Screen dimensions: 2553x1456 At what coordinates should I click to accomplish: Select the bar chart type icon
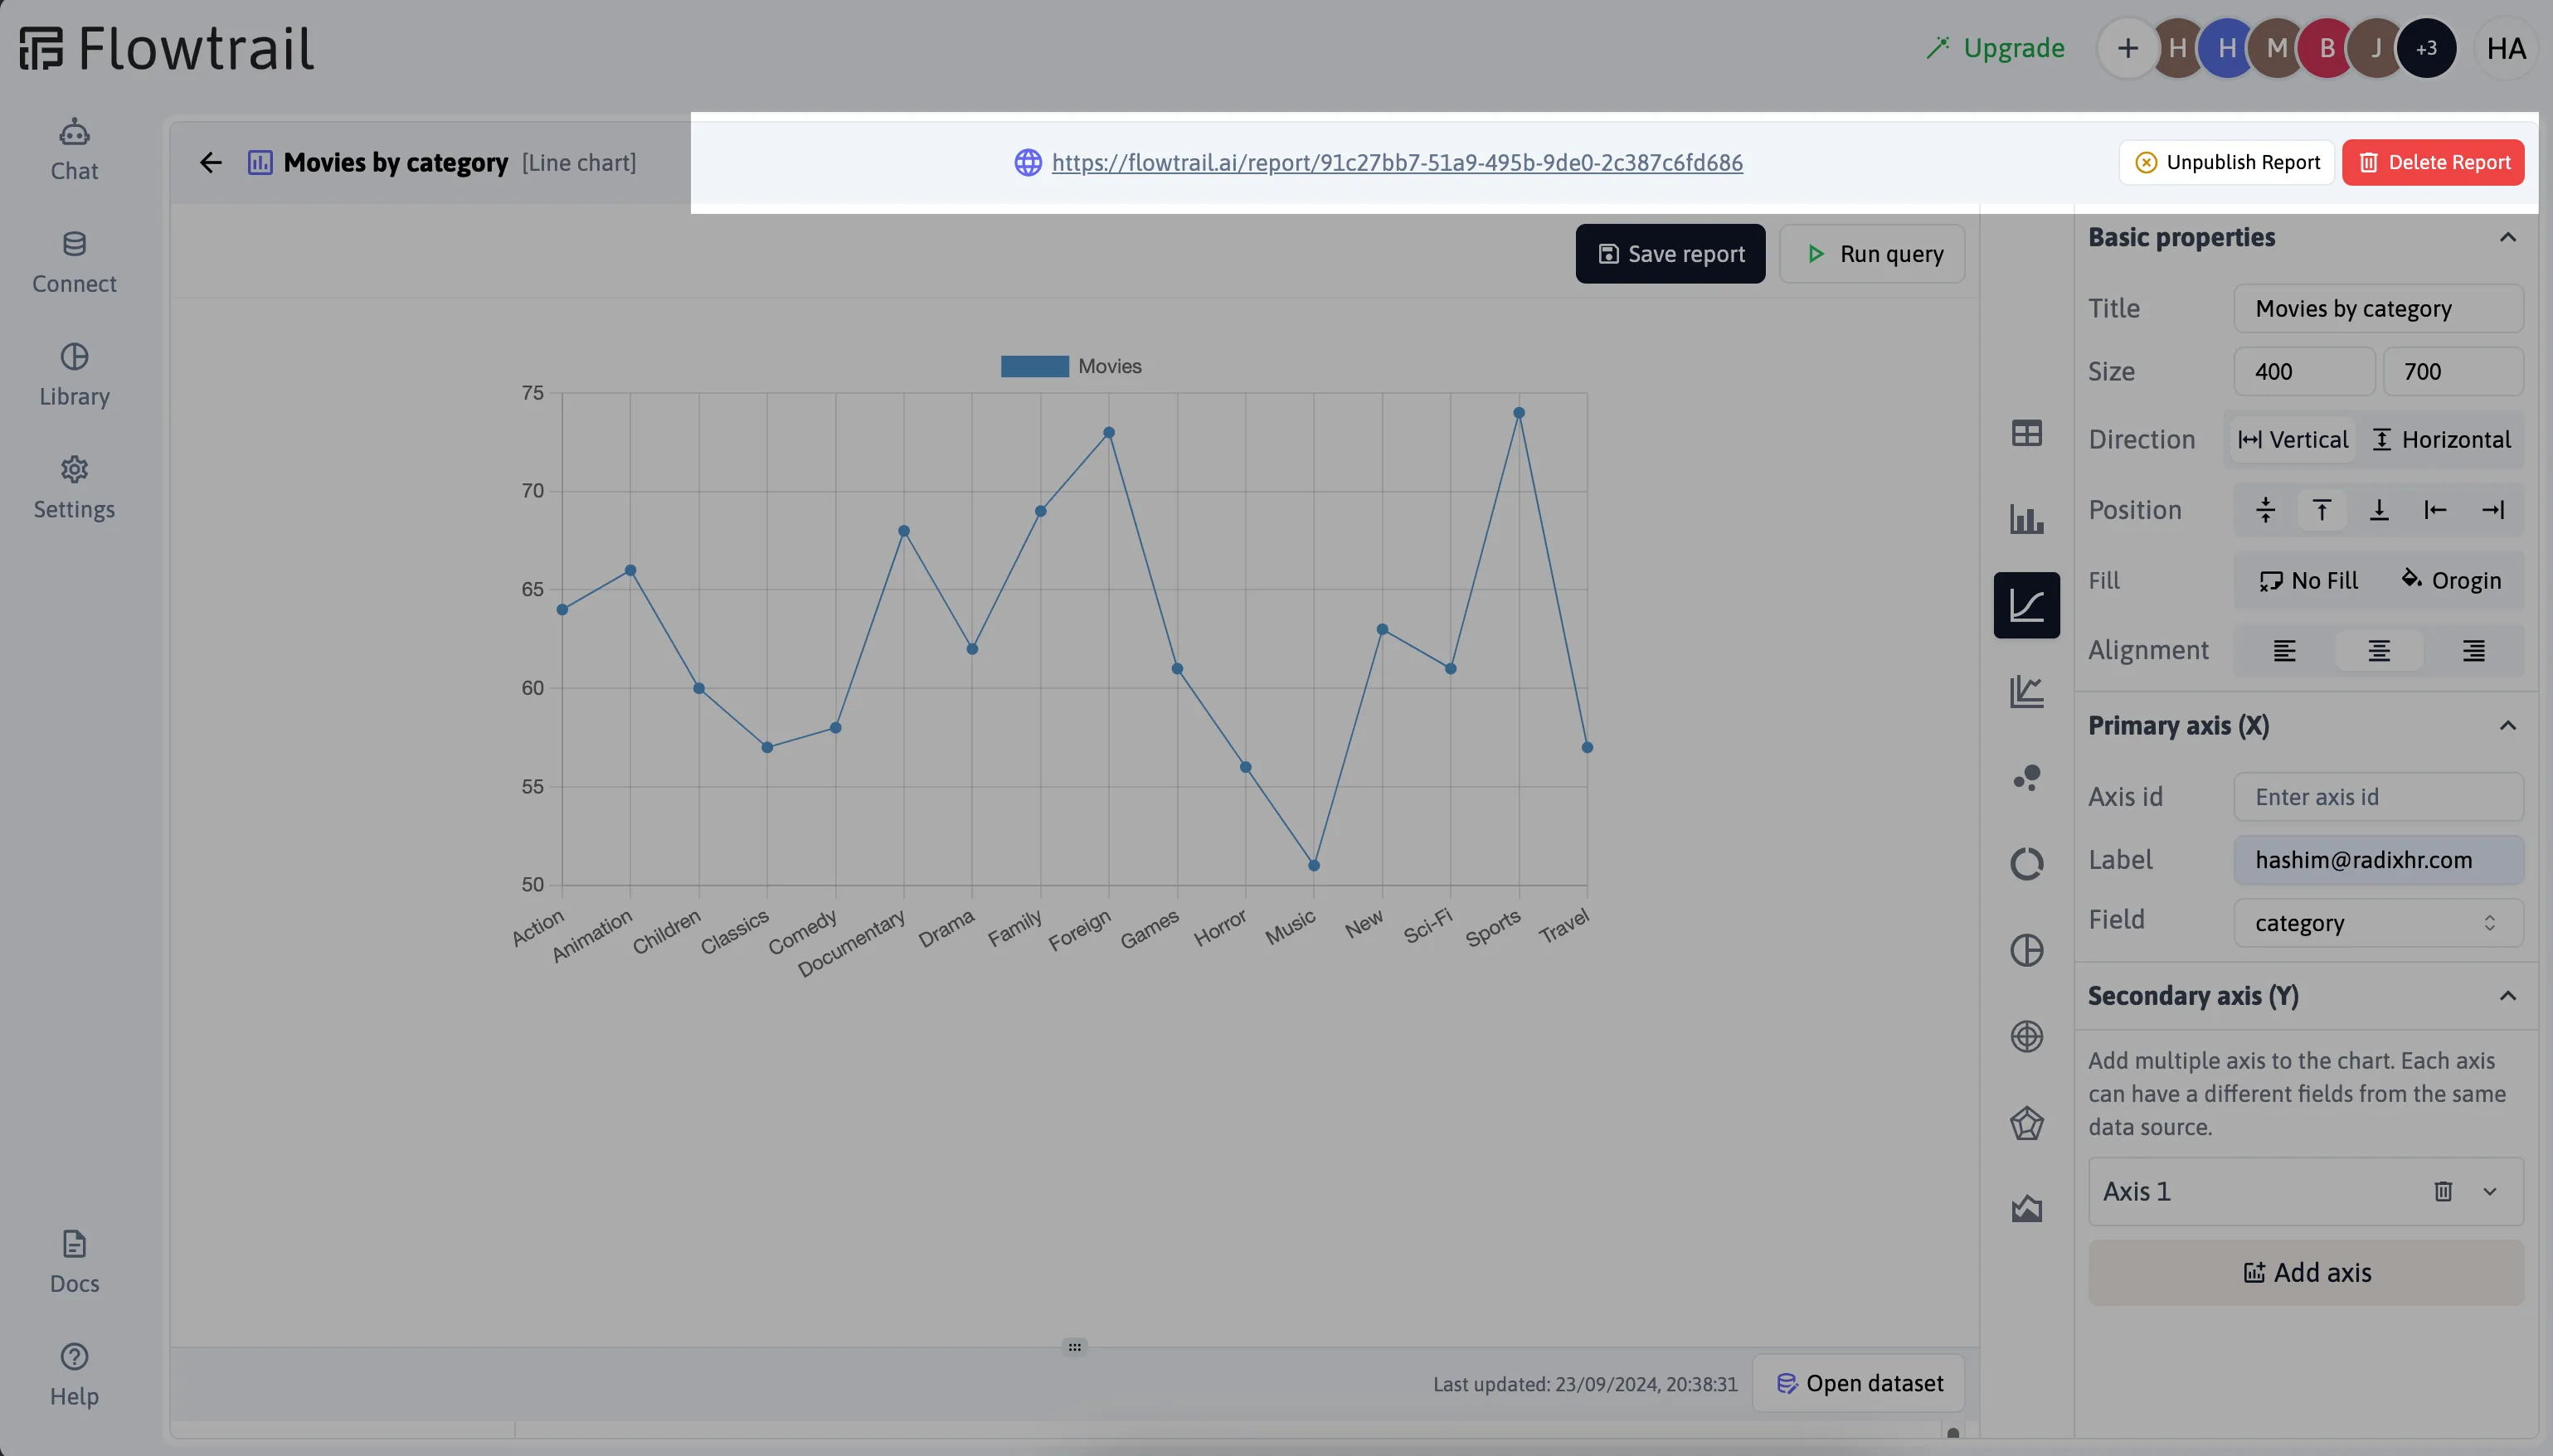(2026, 519)
